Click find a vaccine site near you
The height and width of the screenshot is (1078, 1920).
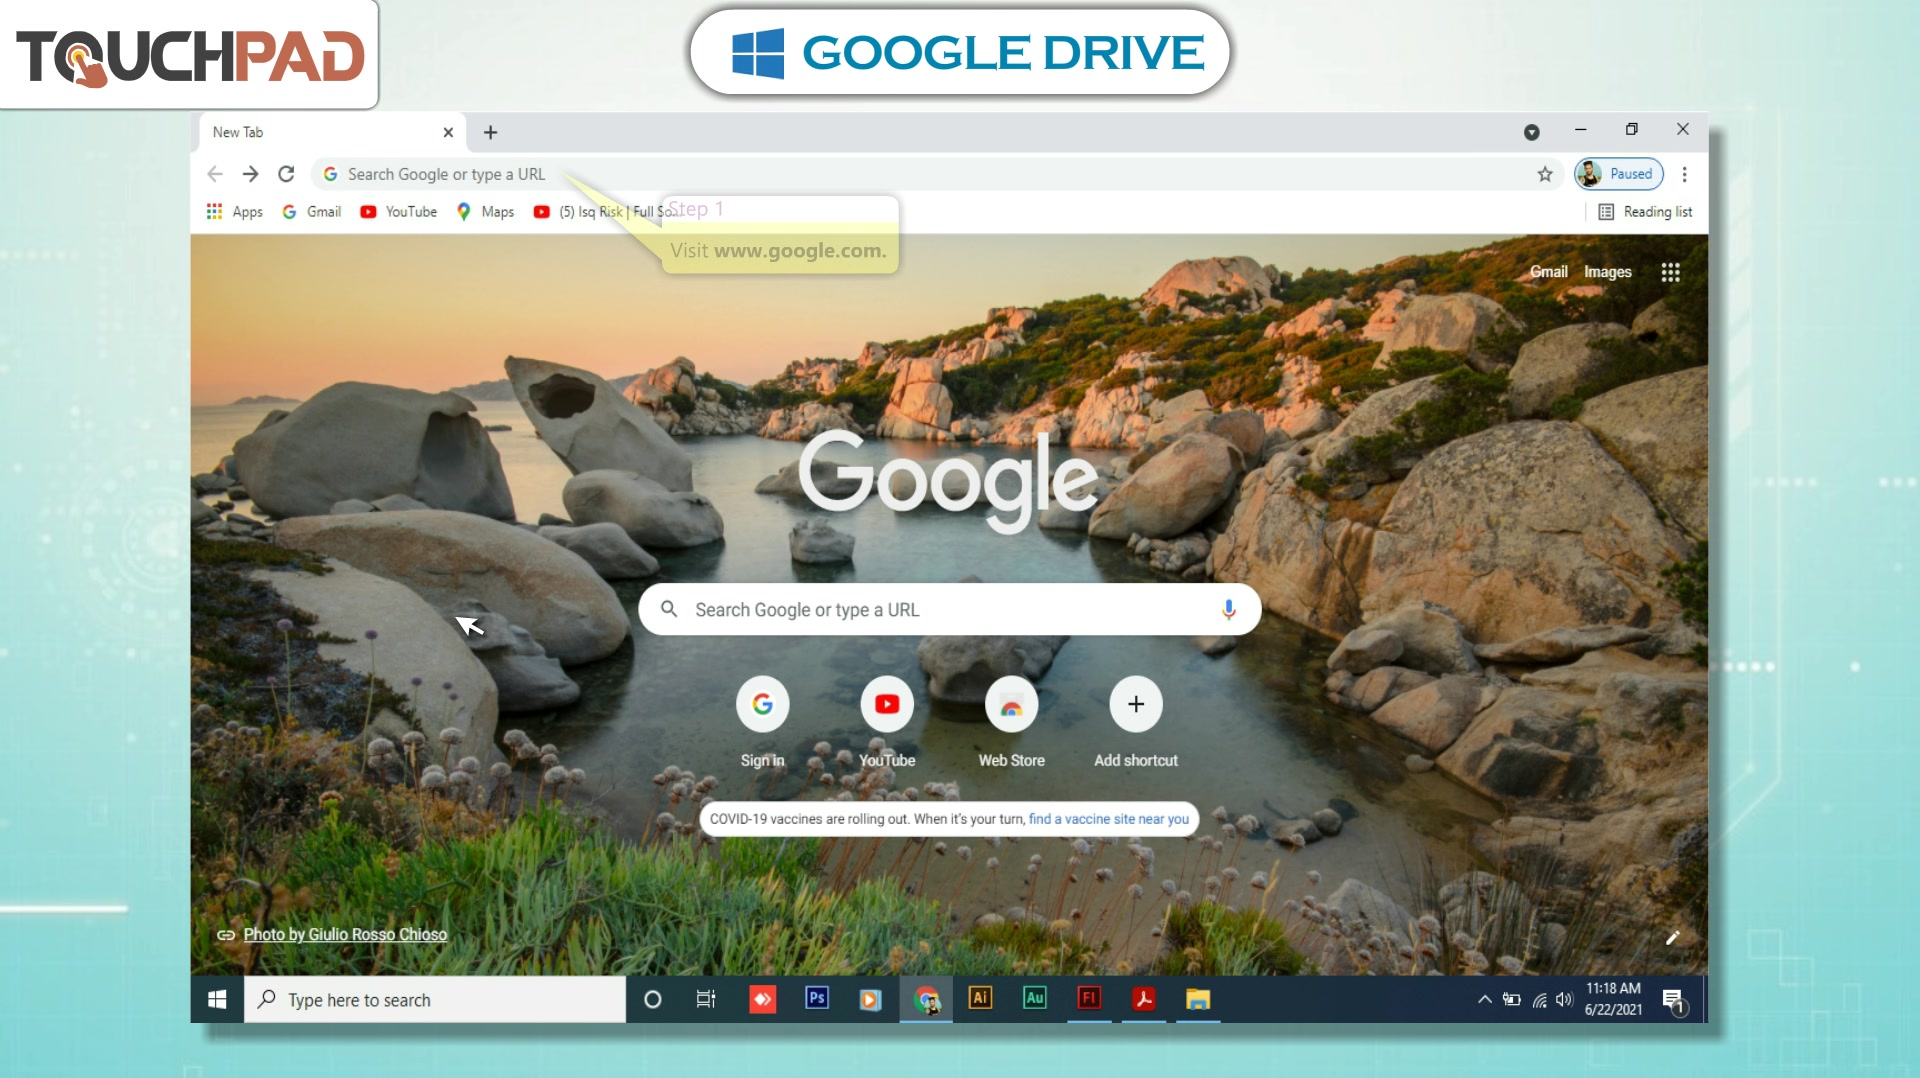click(x=1108, y=819)
